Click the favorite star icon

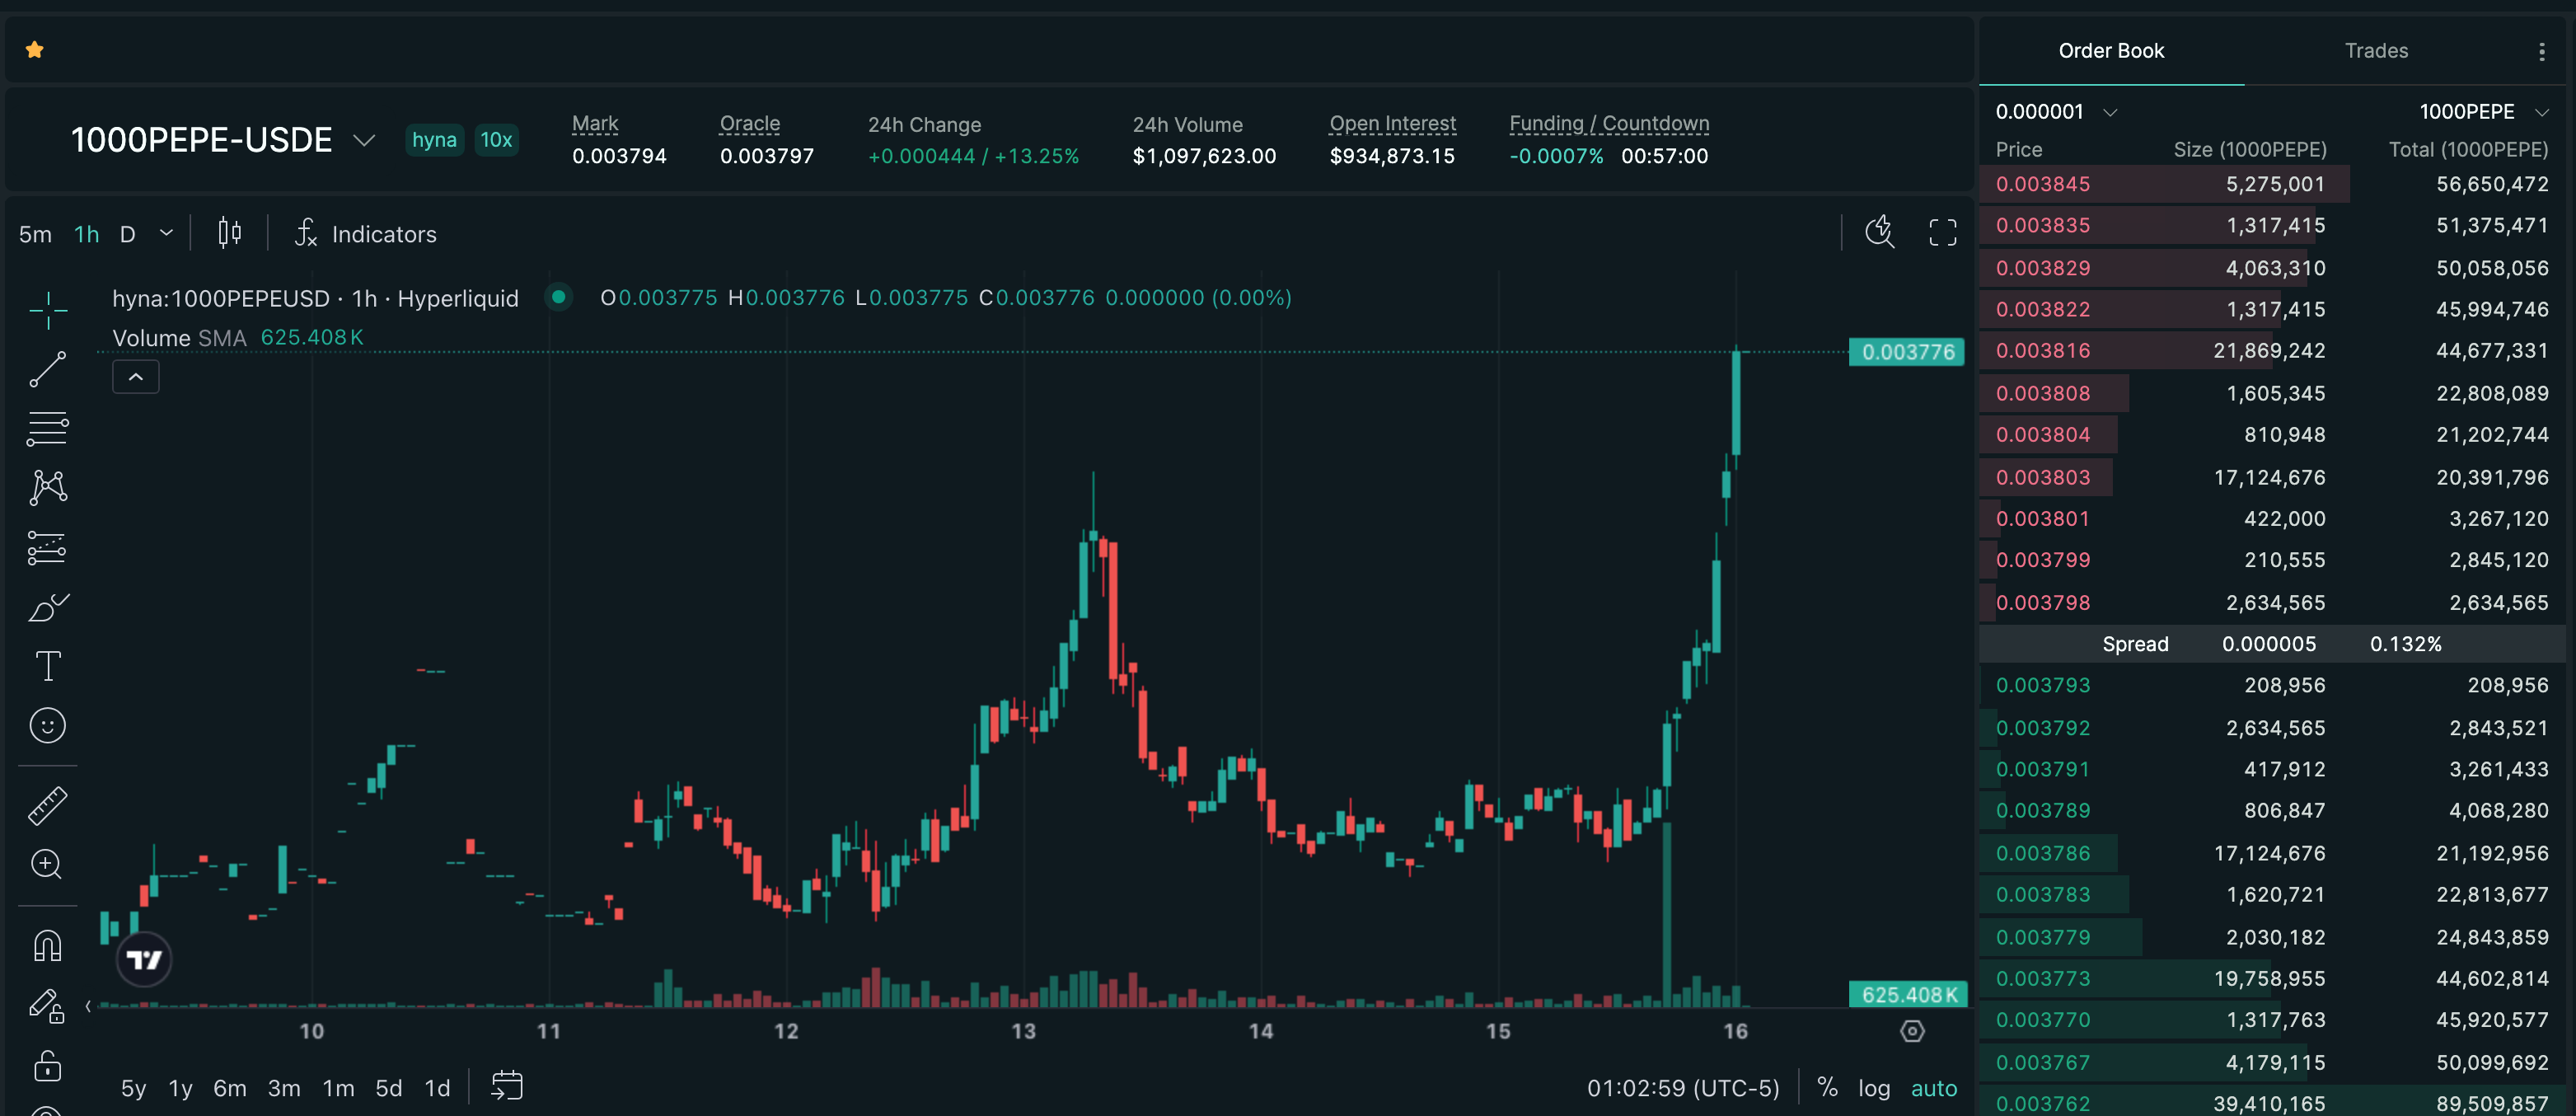click(35, 50)
